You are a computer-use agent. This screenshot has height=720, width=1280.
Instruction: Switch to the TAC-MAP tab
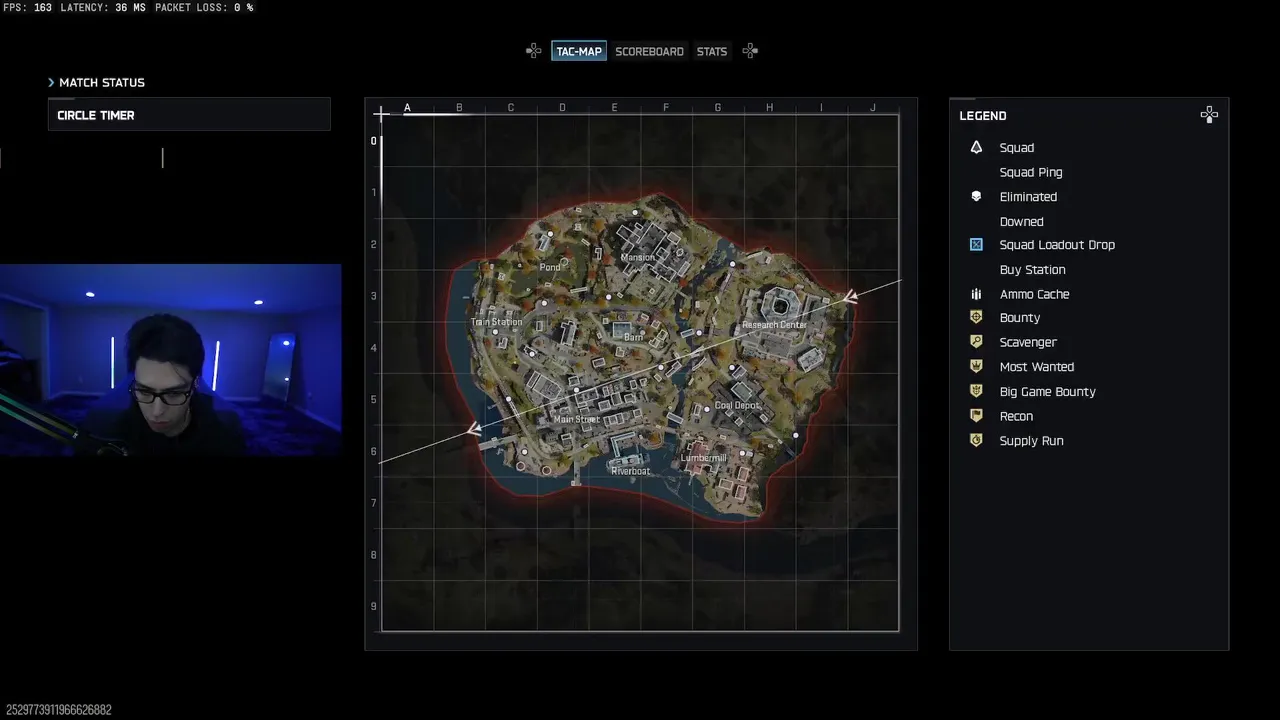(x=579, y=51)
